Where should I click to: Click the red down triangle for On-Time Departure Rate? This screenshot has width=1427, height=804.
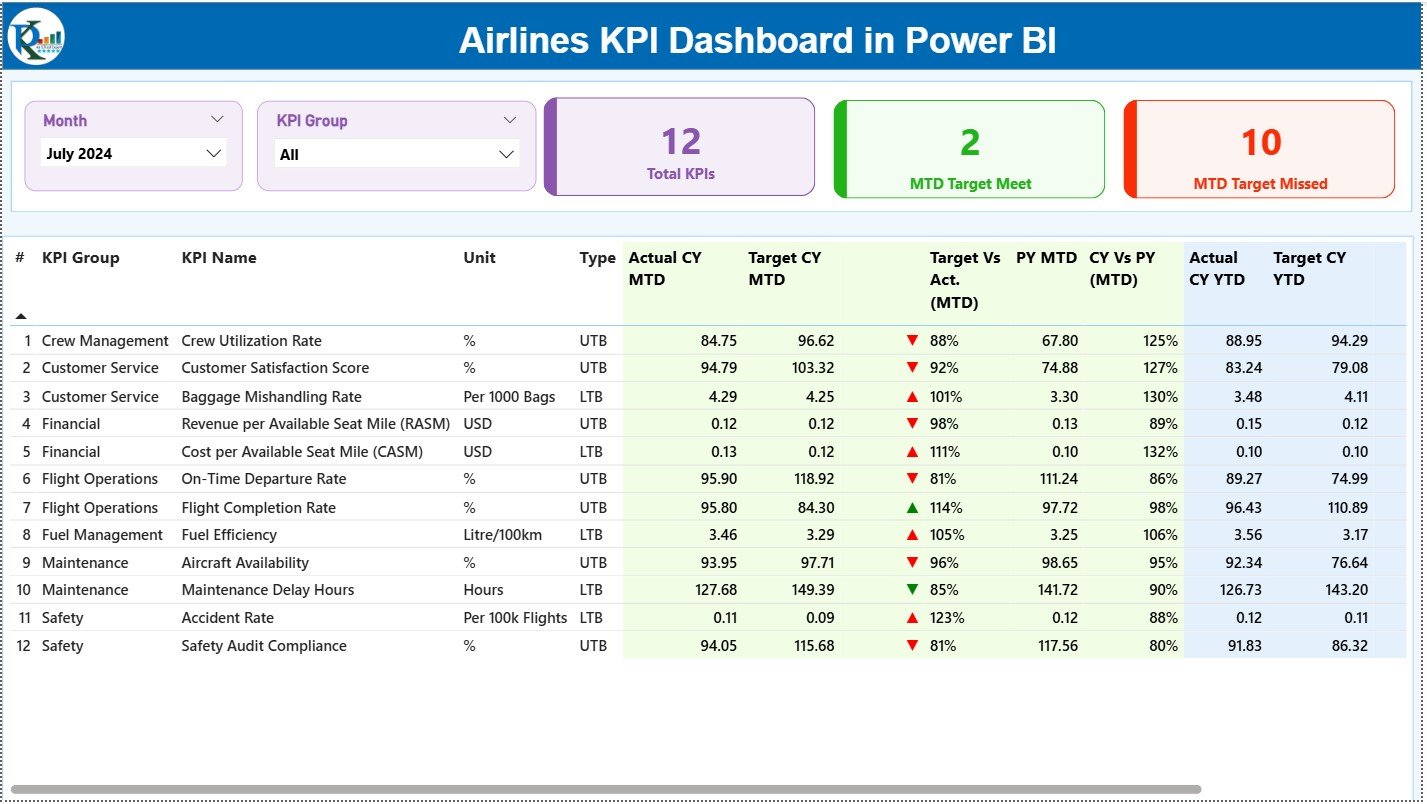coord(912,479)
